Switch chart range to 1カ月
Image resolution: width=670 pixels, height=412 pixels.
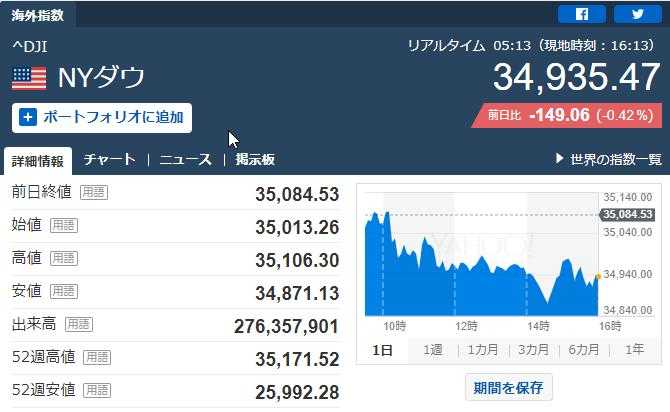(x=483, y=350)
